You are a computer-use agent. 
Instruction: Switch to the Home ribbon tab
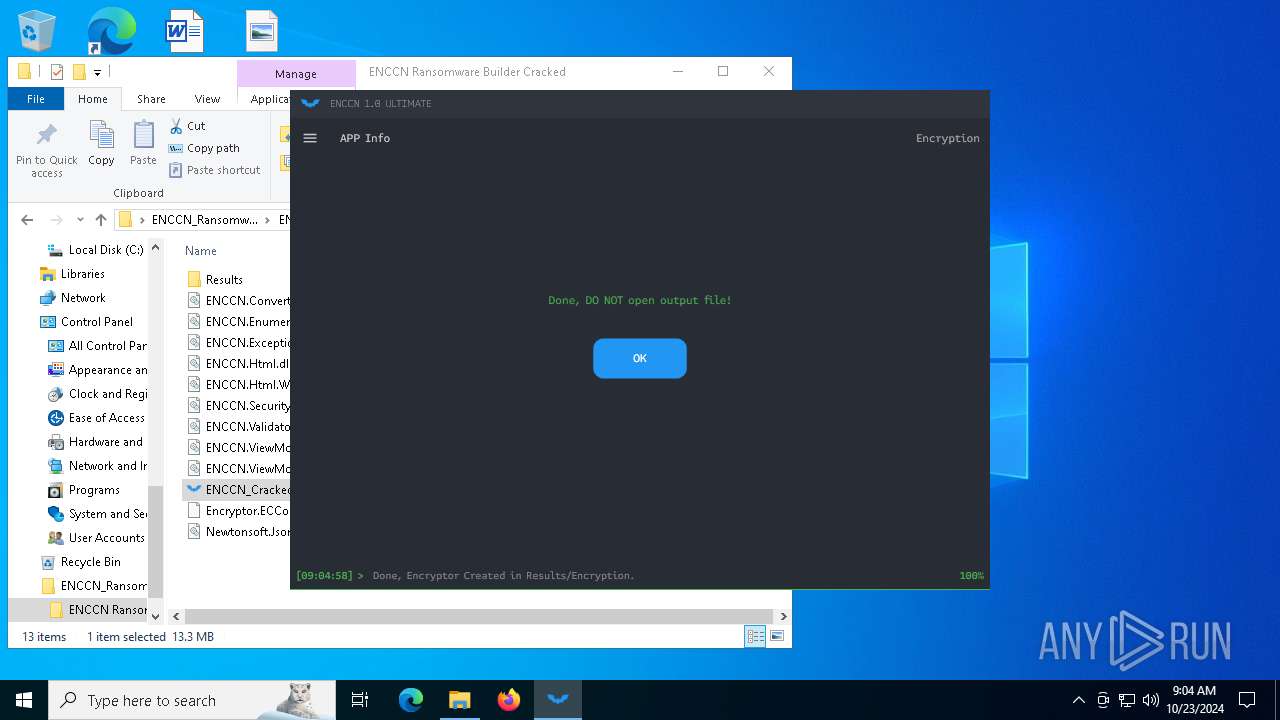(93, 99)
